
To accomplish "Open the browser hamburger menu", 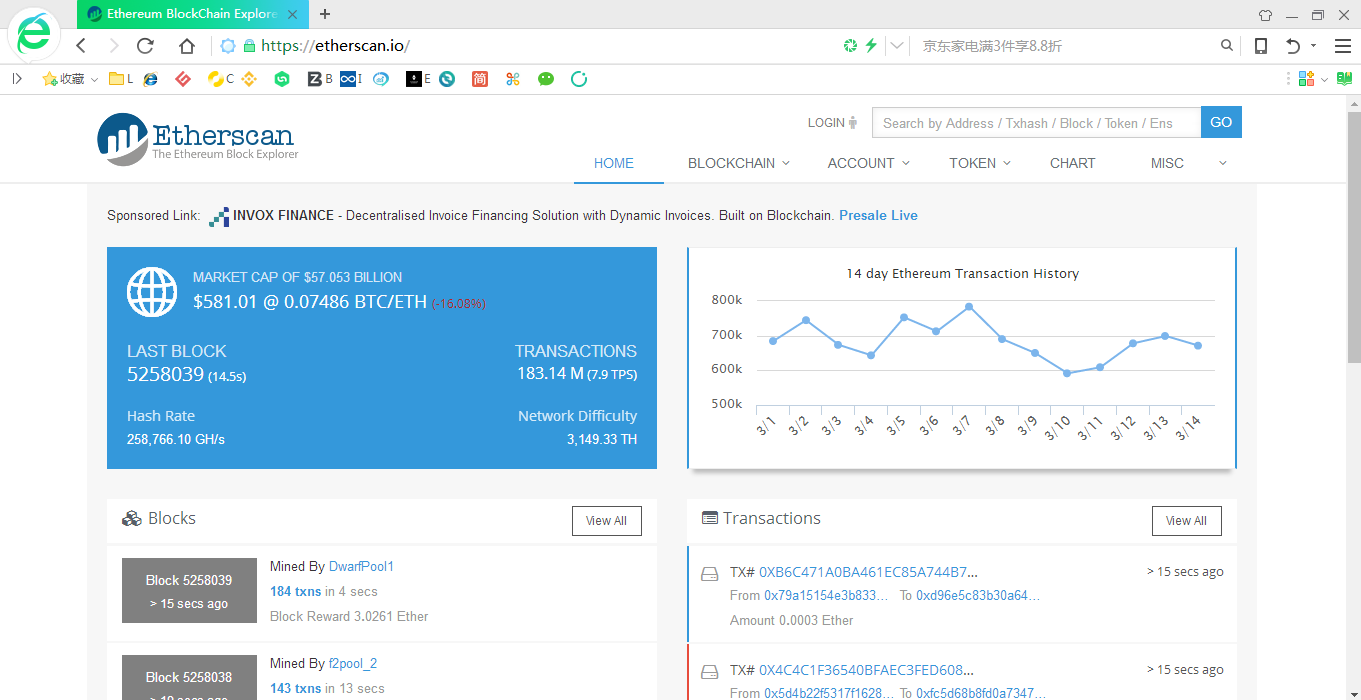I will click(x=1342, y=46).
